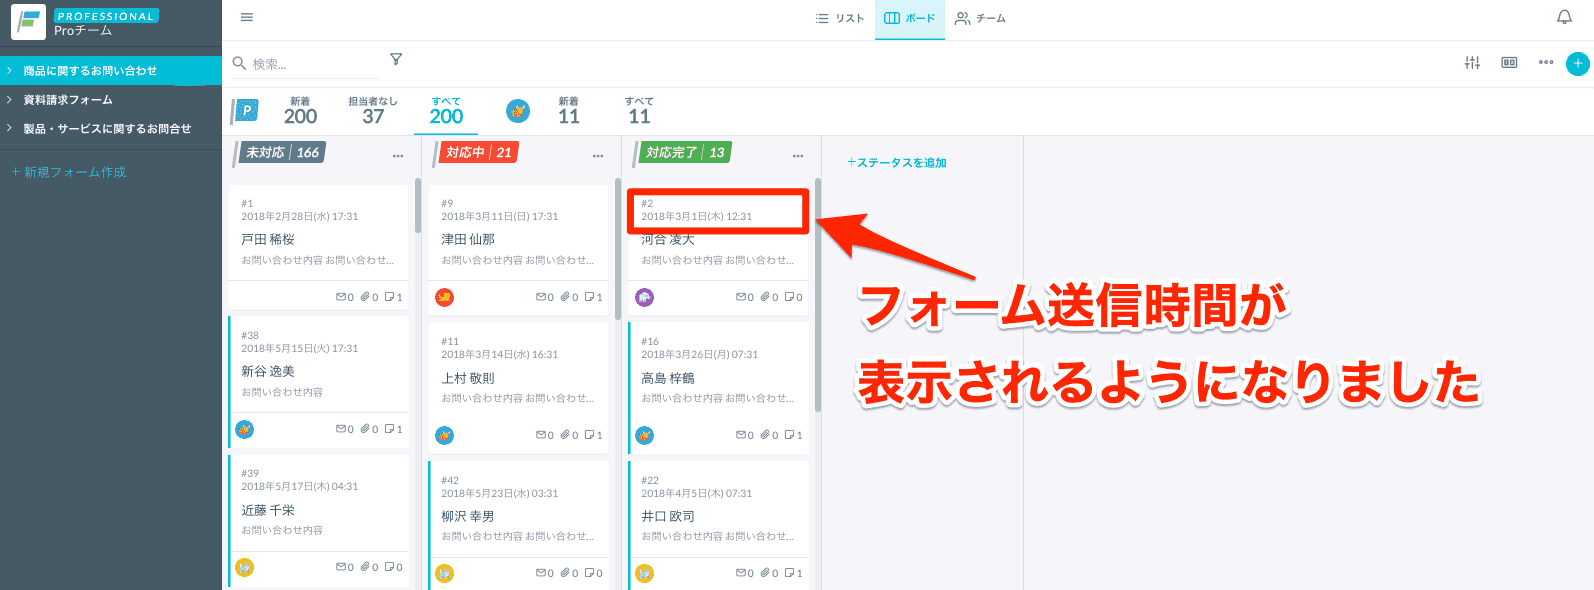The width and height of the screenshot is (1594, 590).
Task: Click mail count icon on 戸田 稀桜 card
Action: (341, 297)
